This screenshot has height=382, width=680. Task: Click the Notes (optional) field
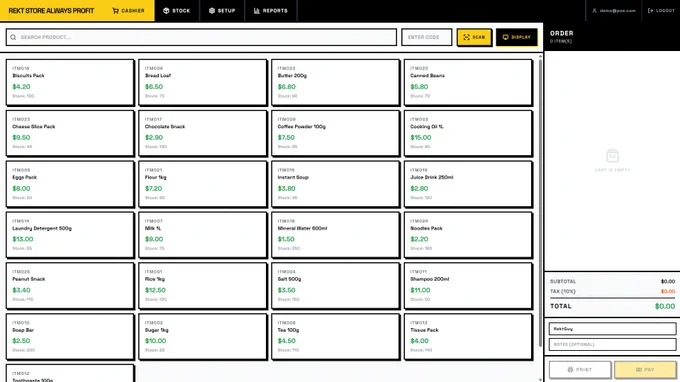tap(612, 344)
